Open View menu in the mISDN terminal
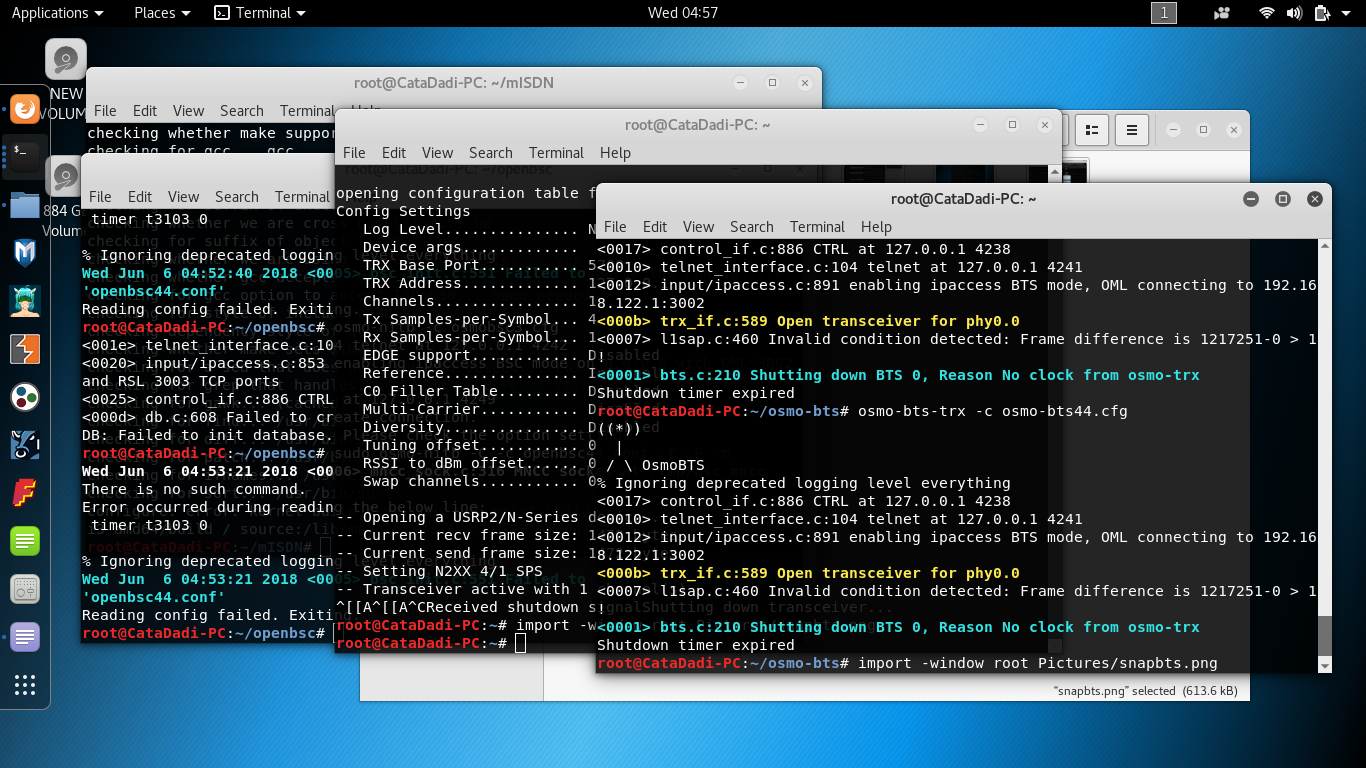The width and height of the screenshot is (1366, 768). click(x=188, y=111)
